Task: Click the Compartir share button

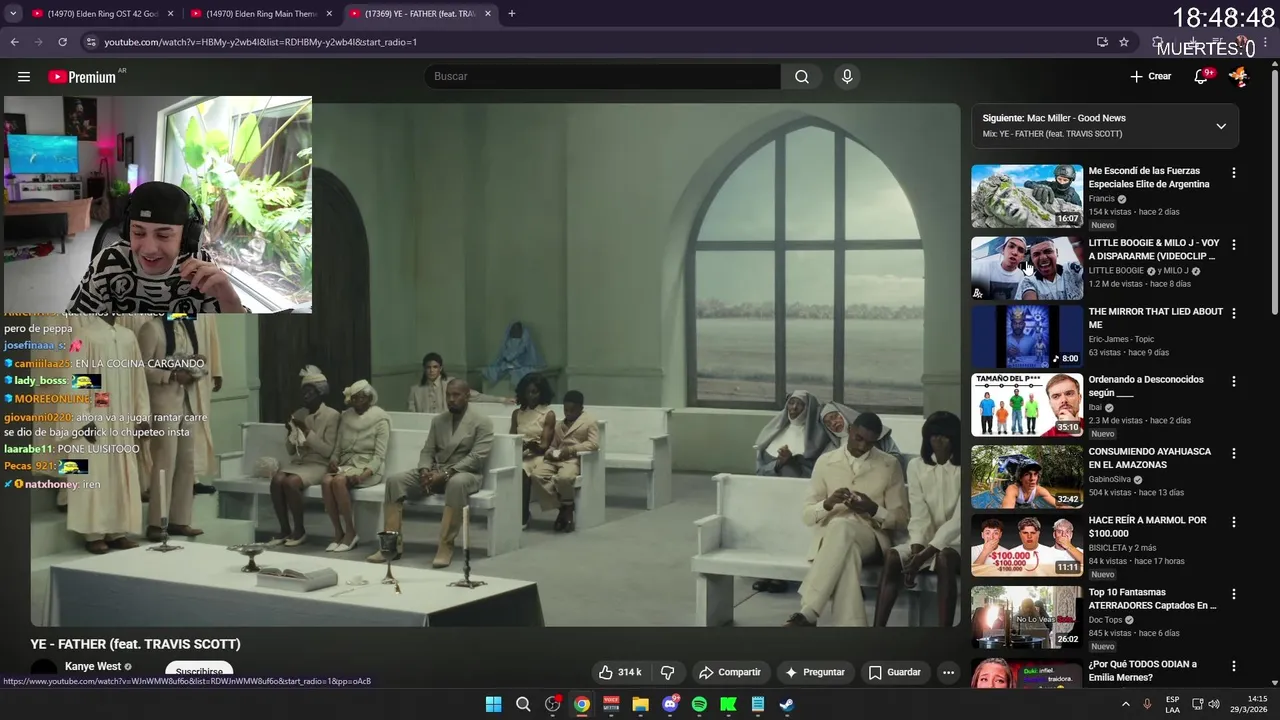Action: [729, 672]
